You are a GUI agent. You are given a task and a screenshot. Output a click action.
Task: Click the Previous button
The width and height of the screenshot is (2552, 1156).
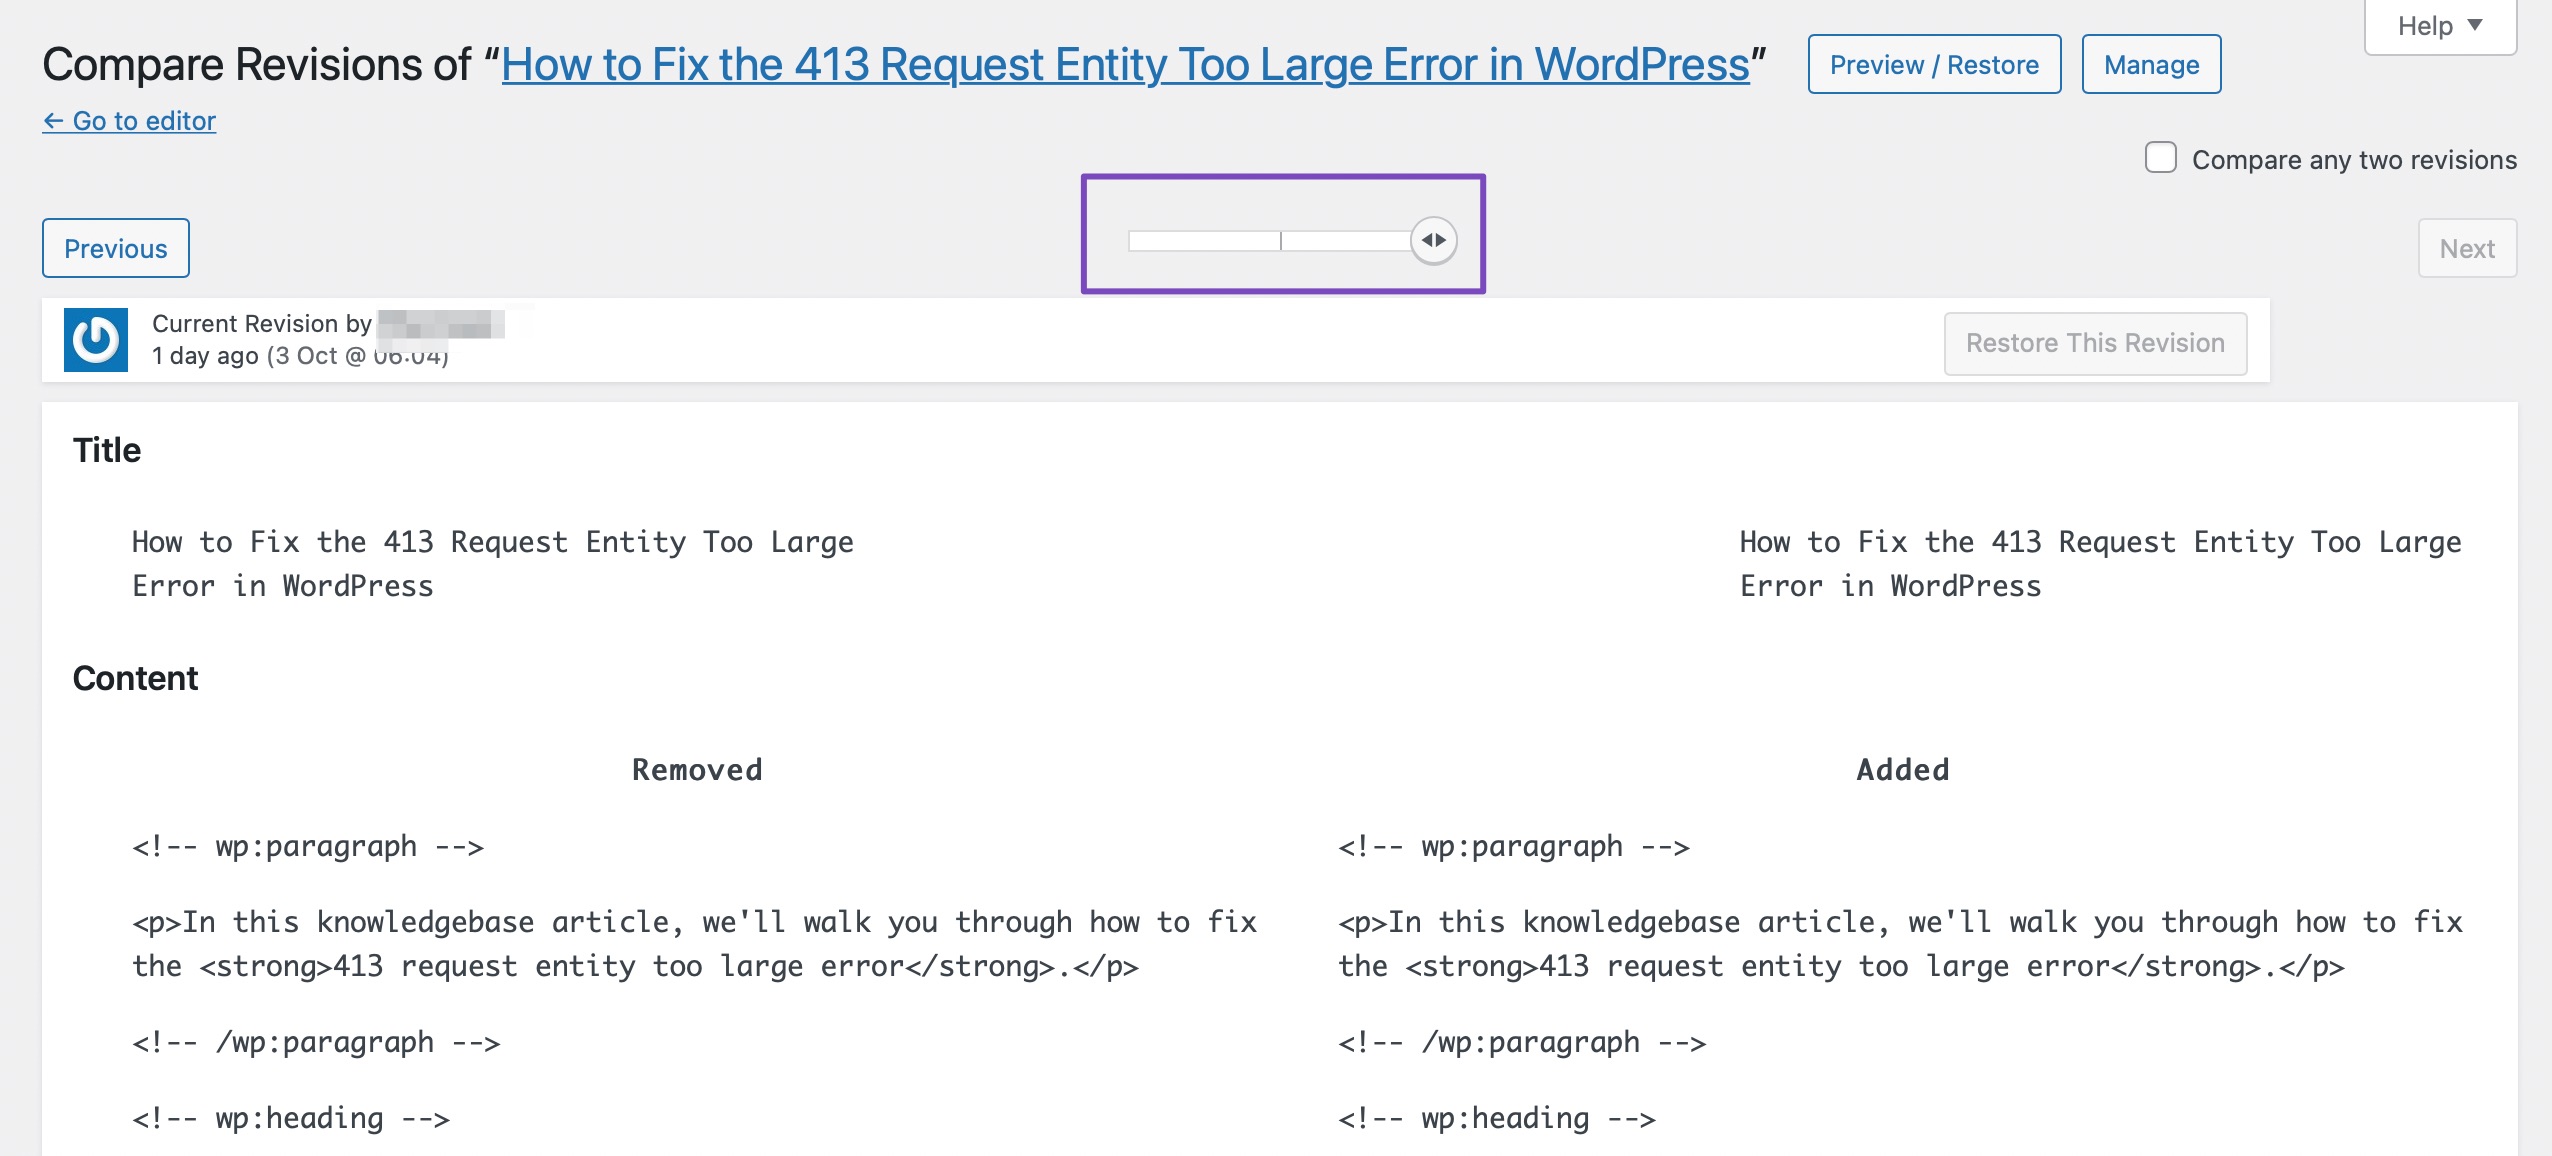click(x=114, y=247)
